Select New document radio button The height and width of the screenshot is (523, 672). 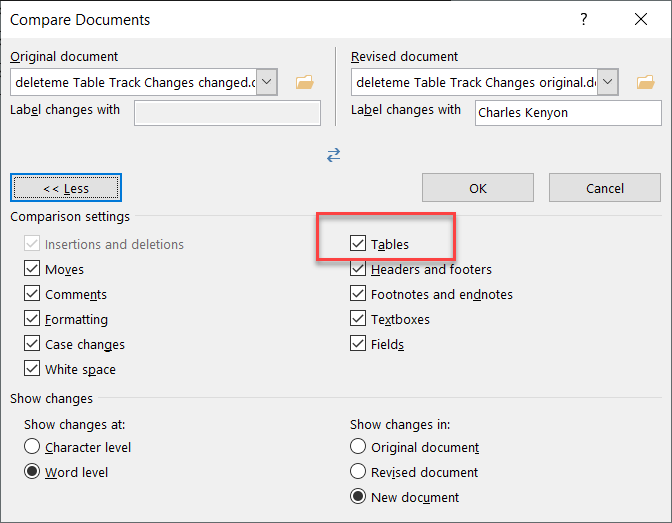click(x=358, y=496)
